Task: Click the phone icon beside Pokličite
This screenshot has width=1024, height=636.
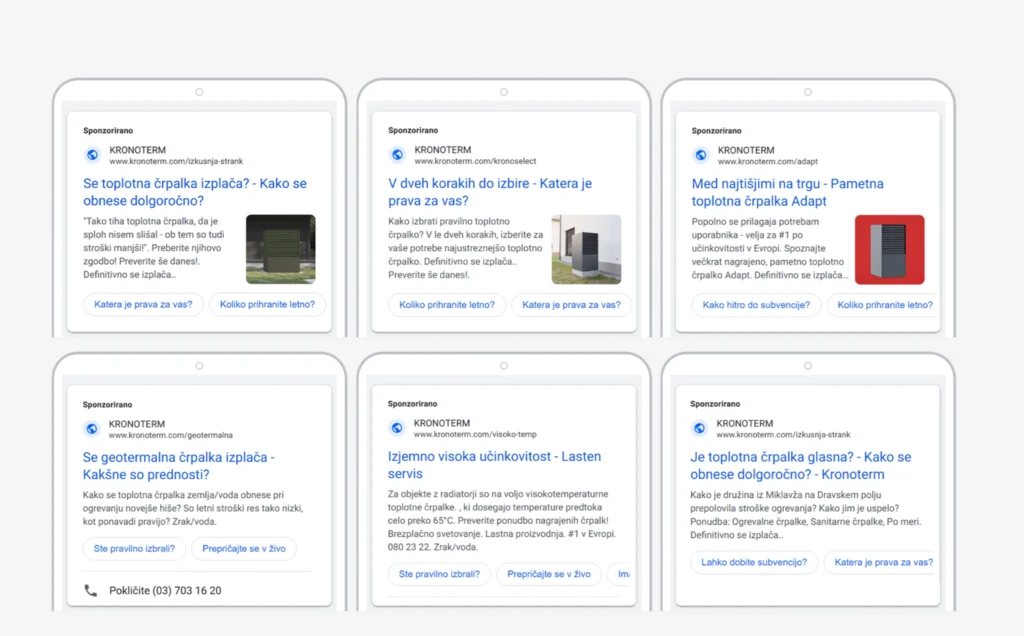Action: [x=91, y=590]
